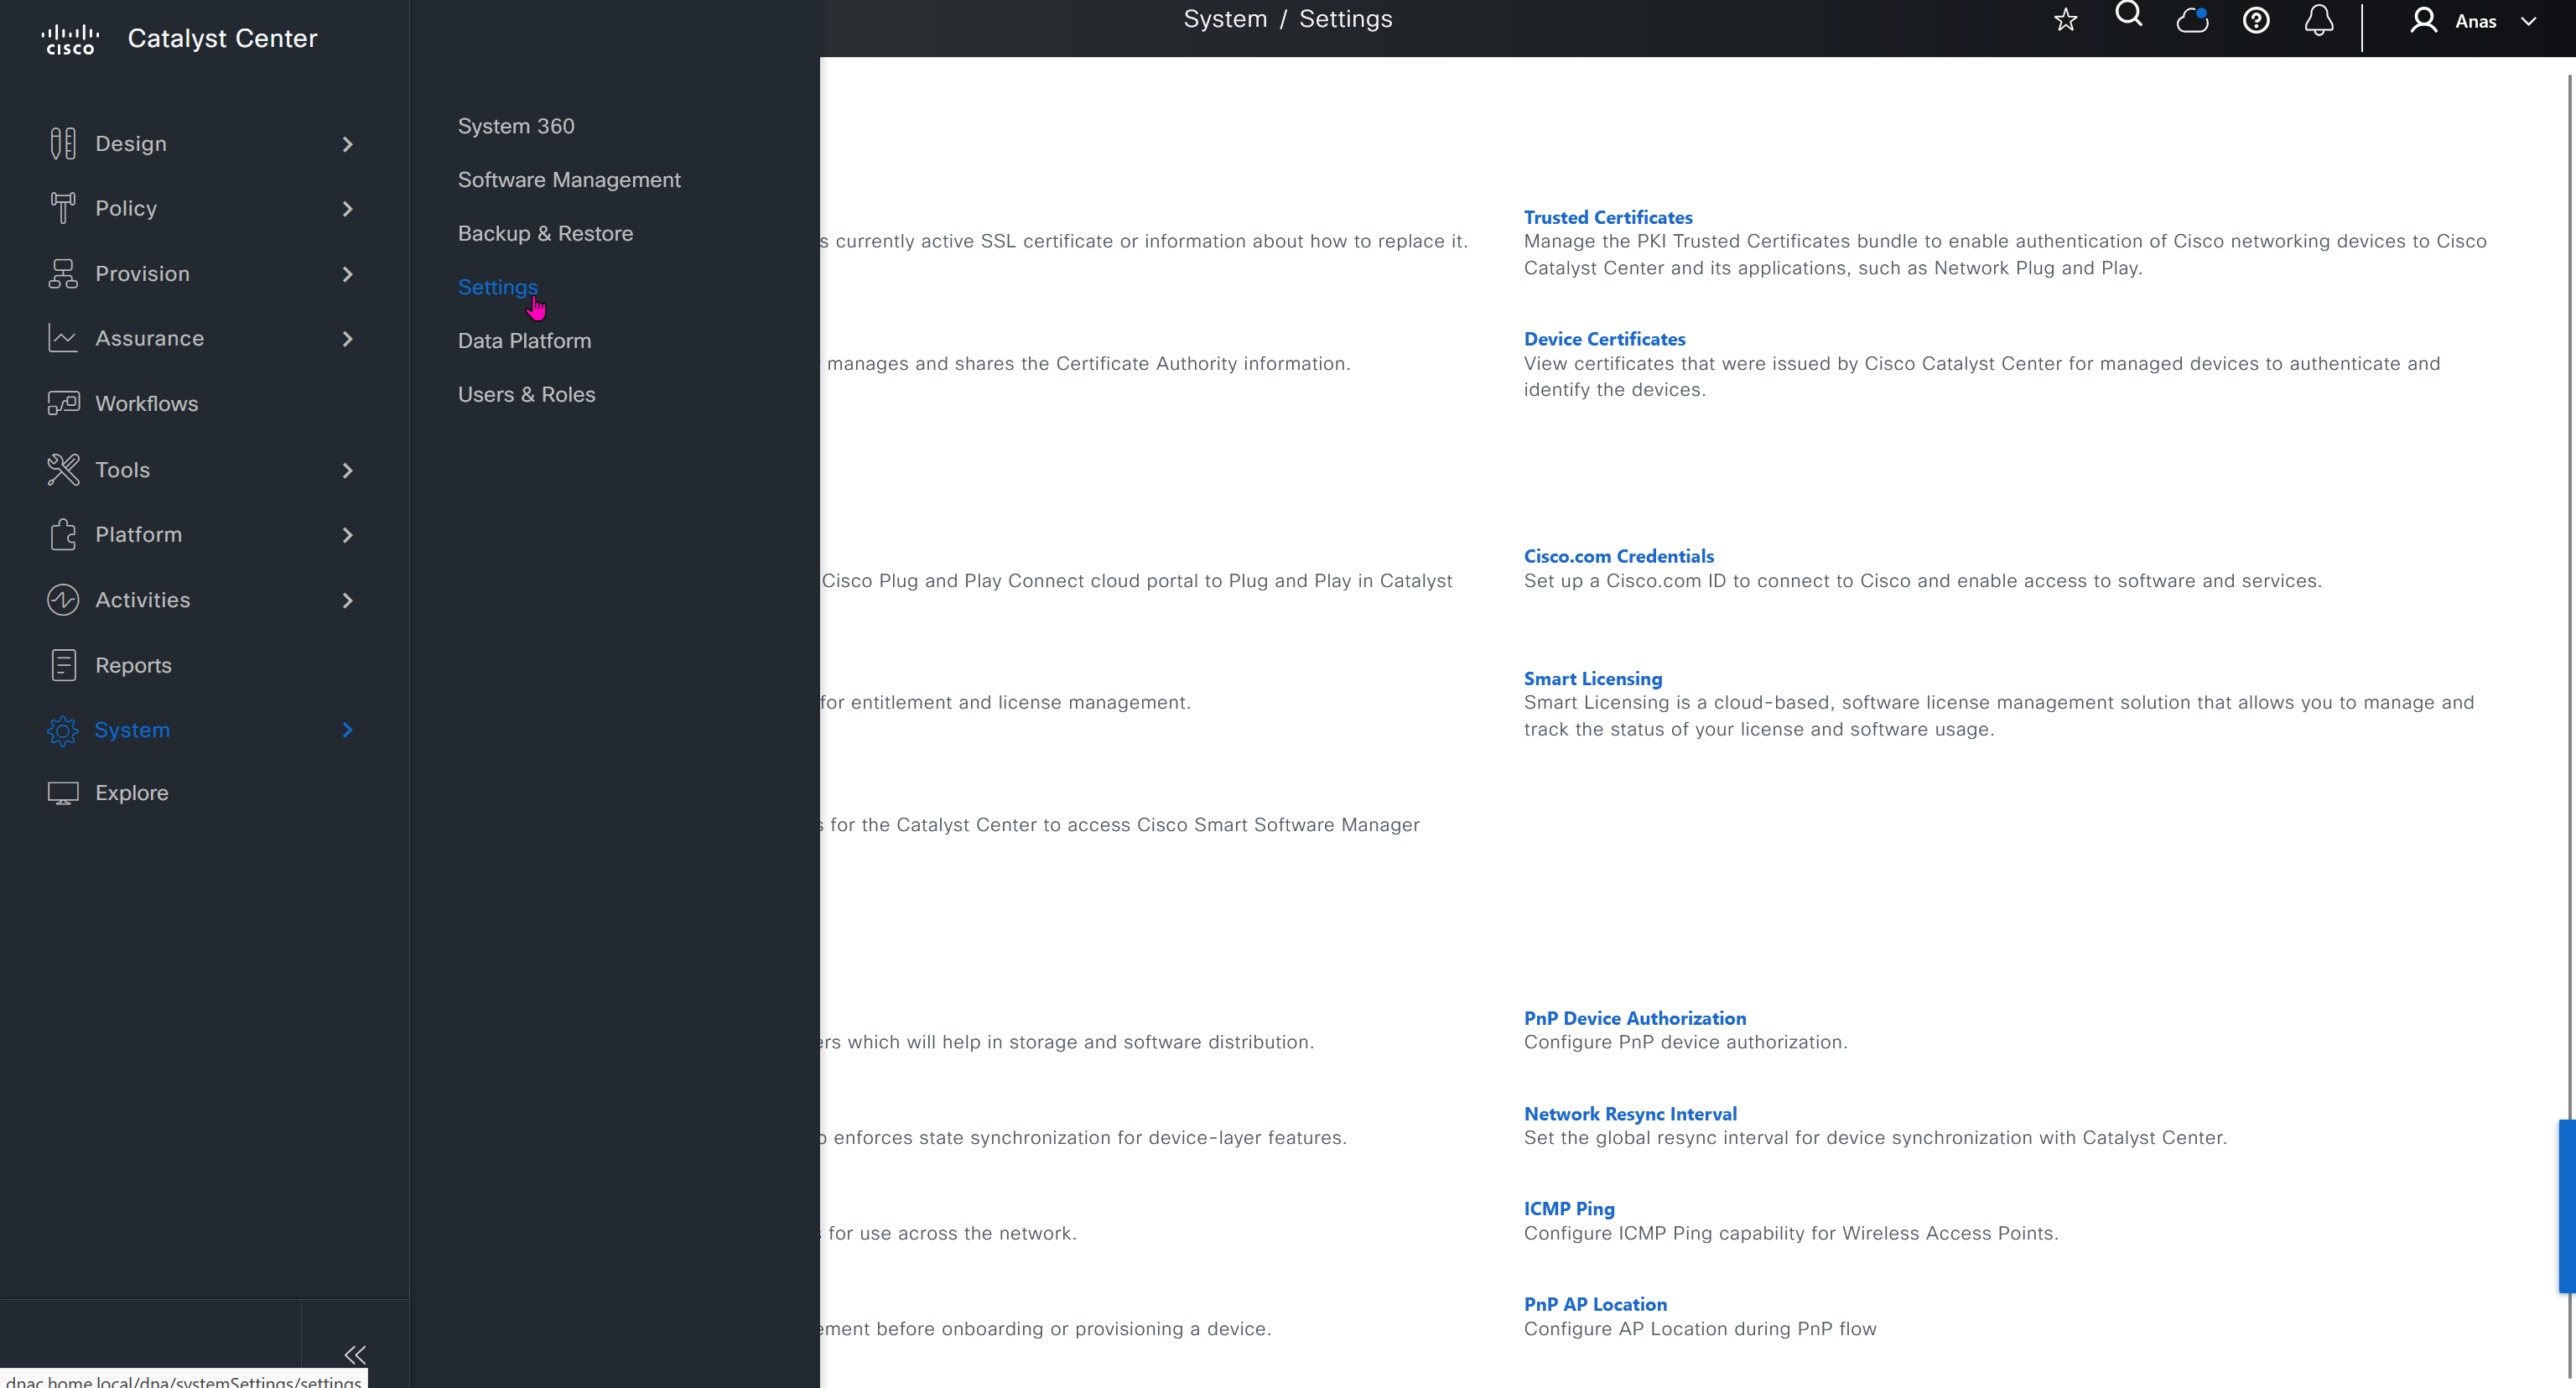The image size is (2576, 1388).
Task: Open the Trusted Certificates link
Action: 1607,217
